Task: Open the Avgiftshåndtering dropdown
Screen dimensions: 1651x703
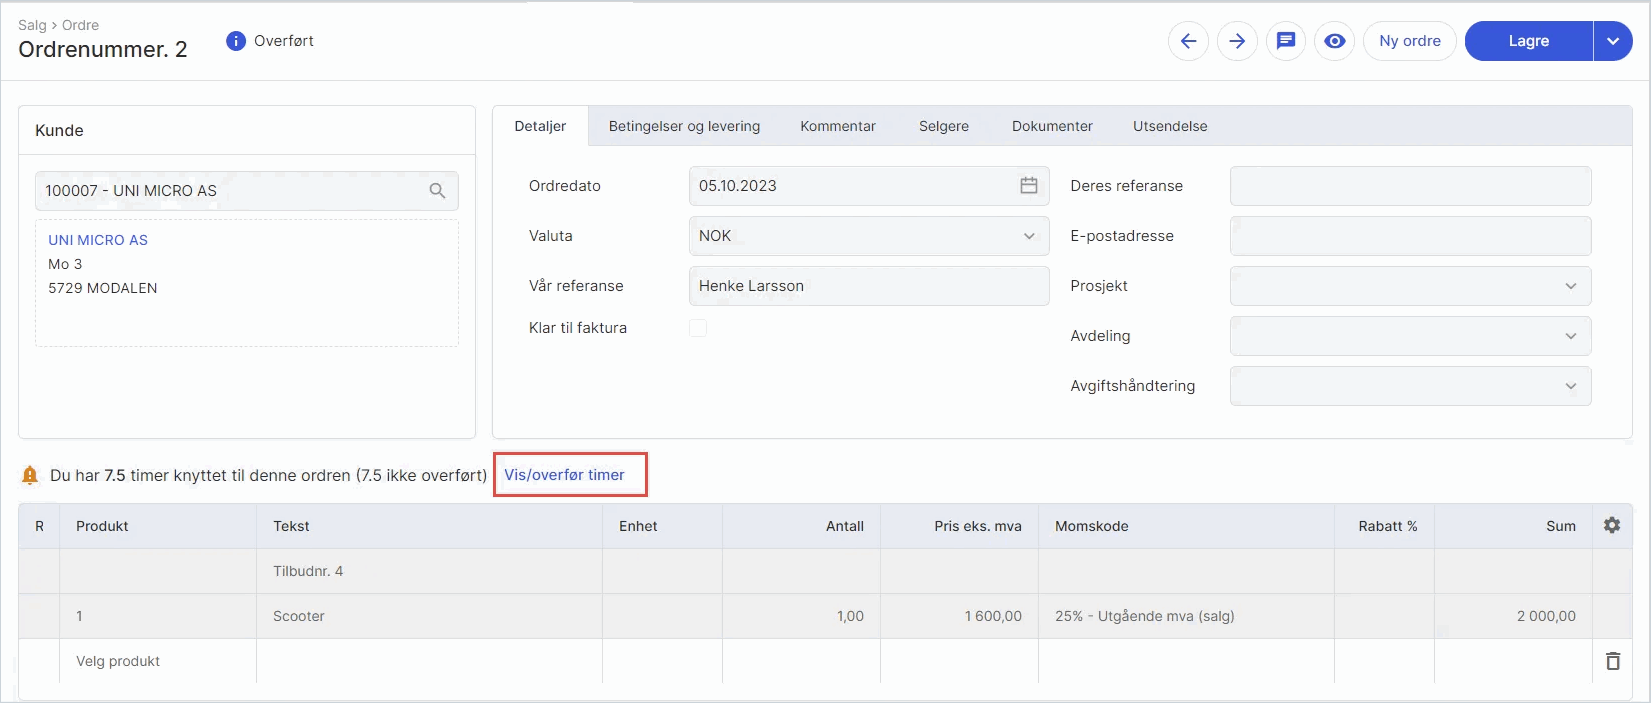Action: 1410,386
